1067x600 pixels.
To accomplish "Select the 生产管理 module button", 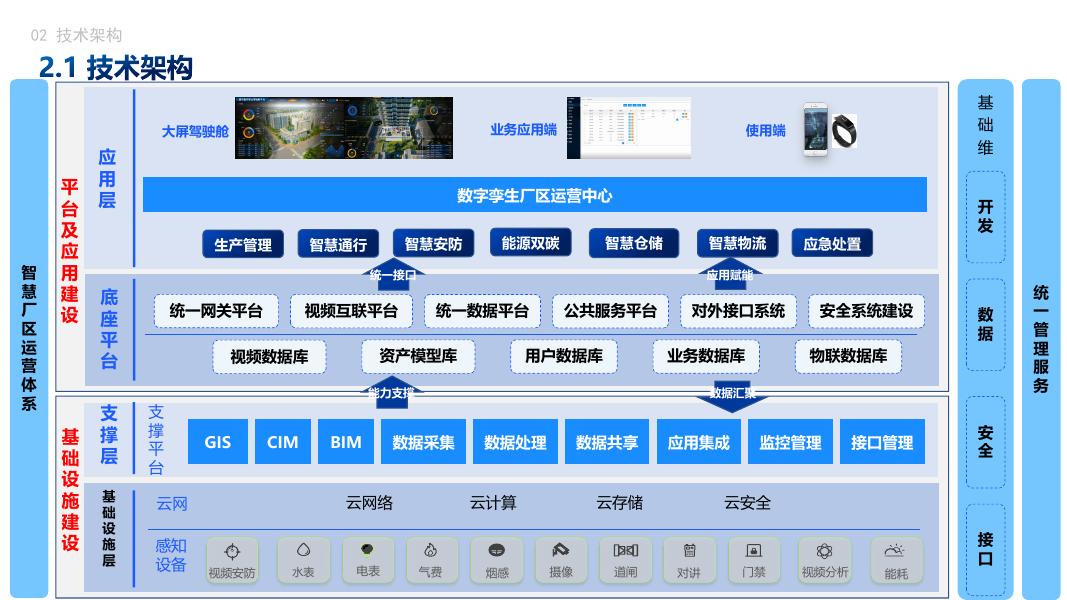I will (x=243, y=244).
